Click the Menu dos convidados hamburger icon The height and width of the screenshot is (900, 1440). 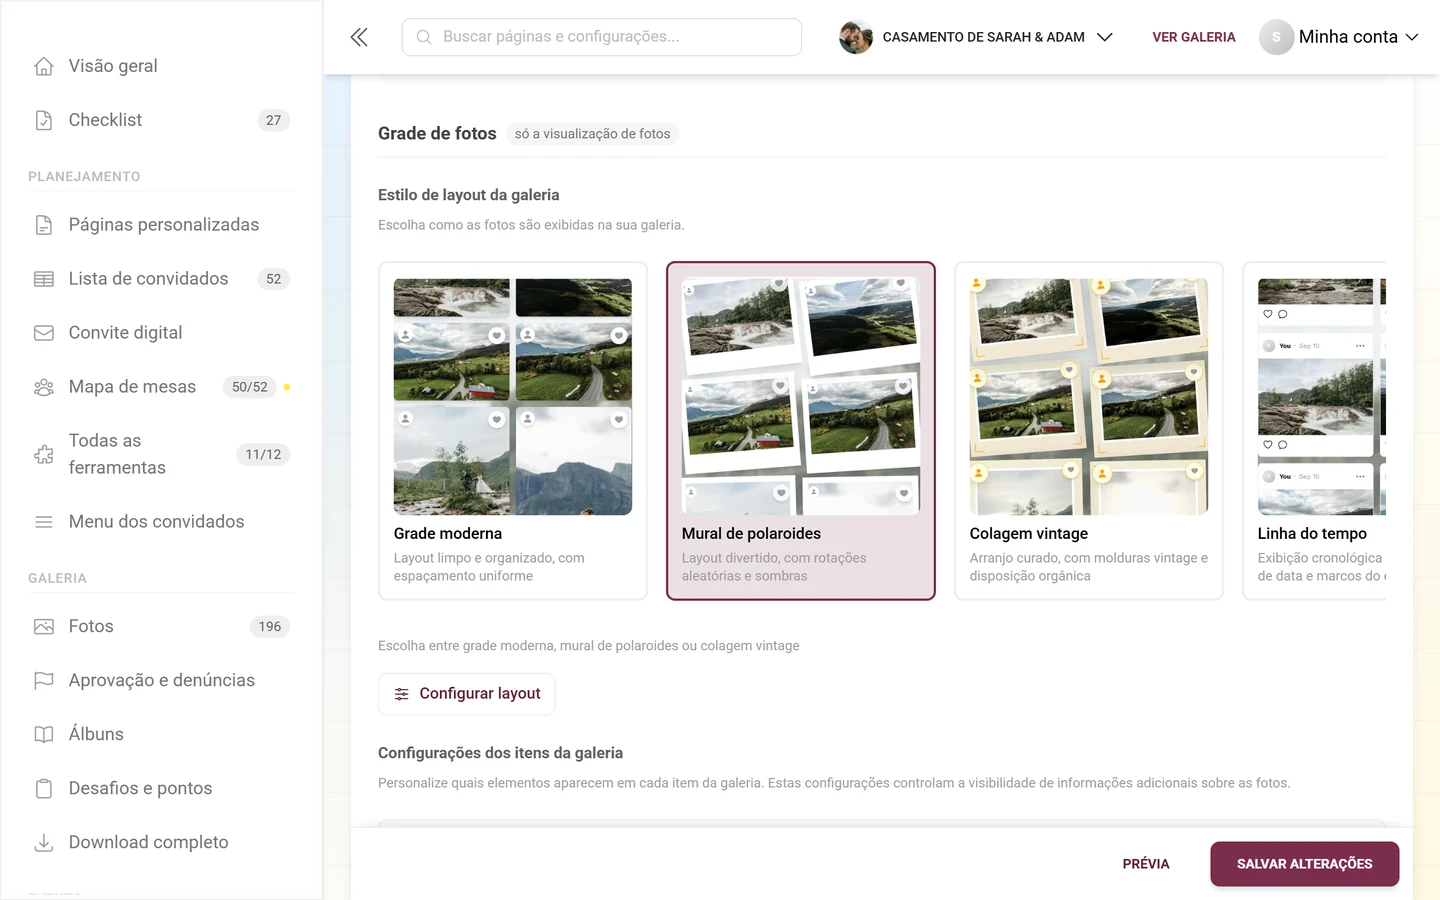coord(44,522)
